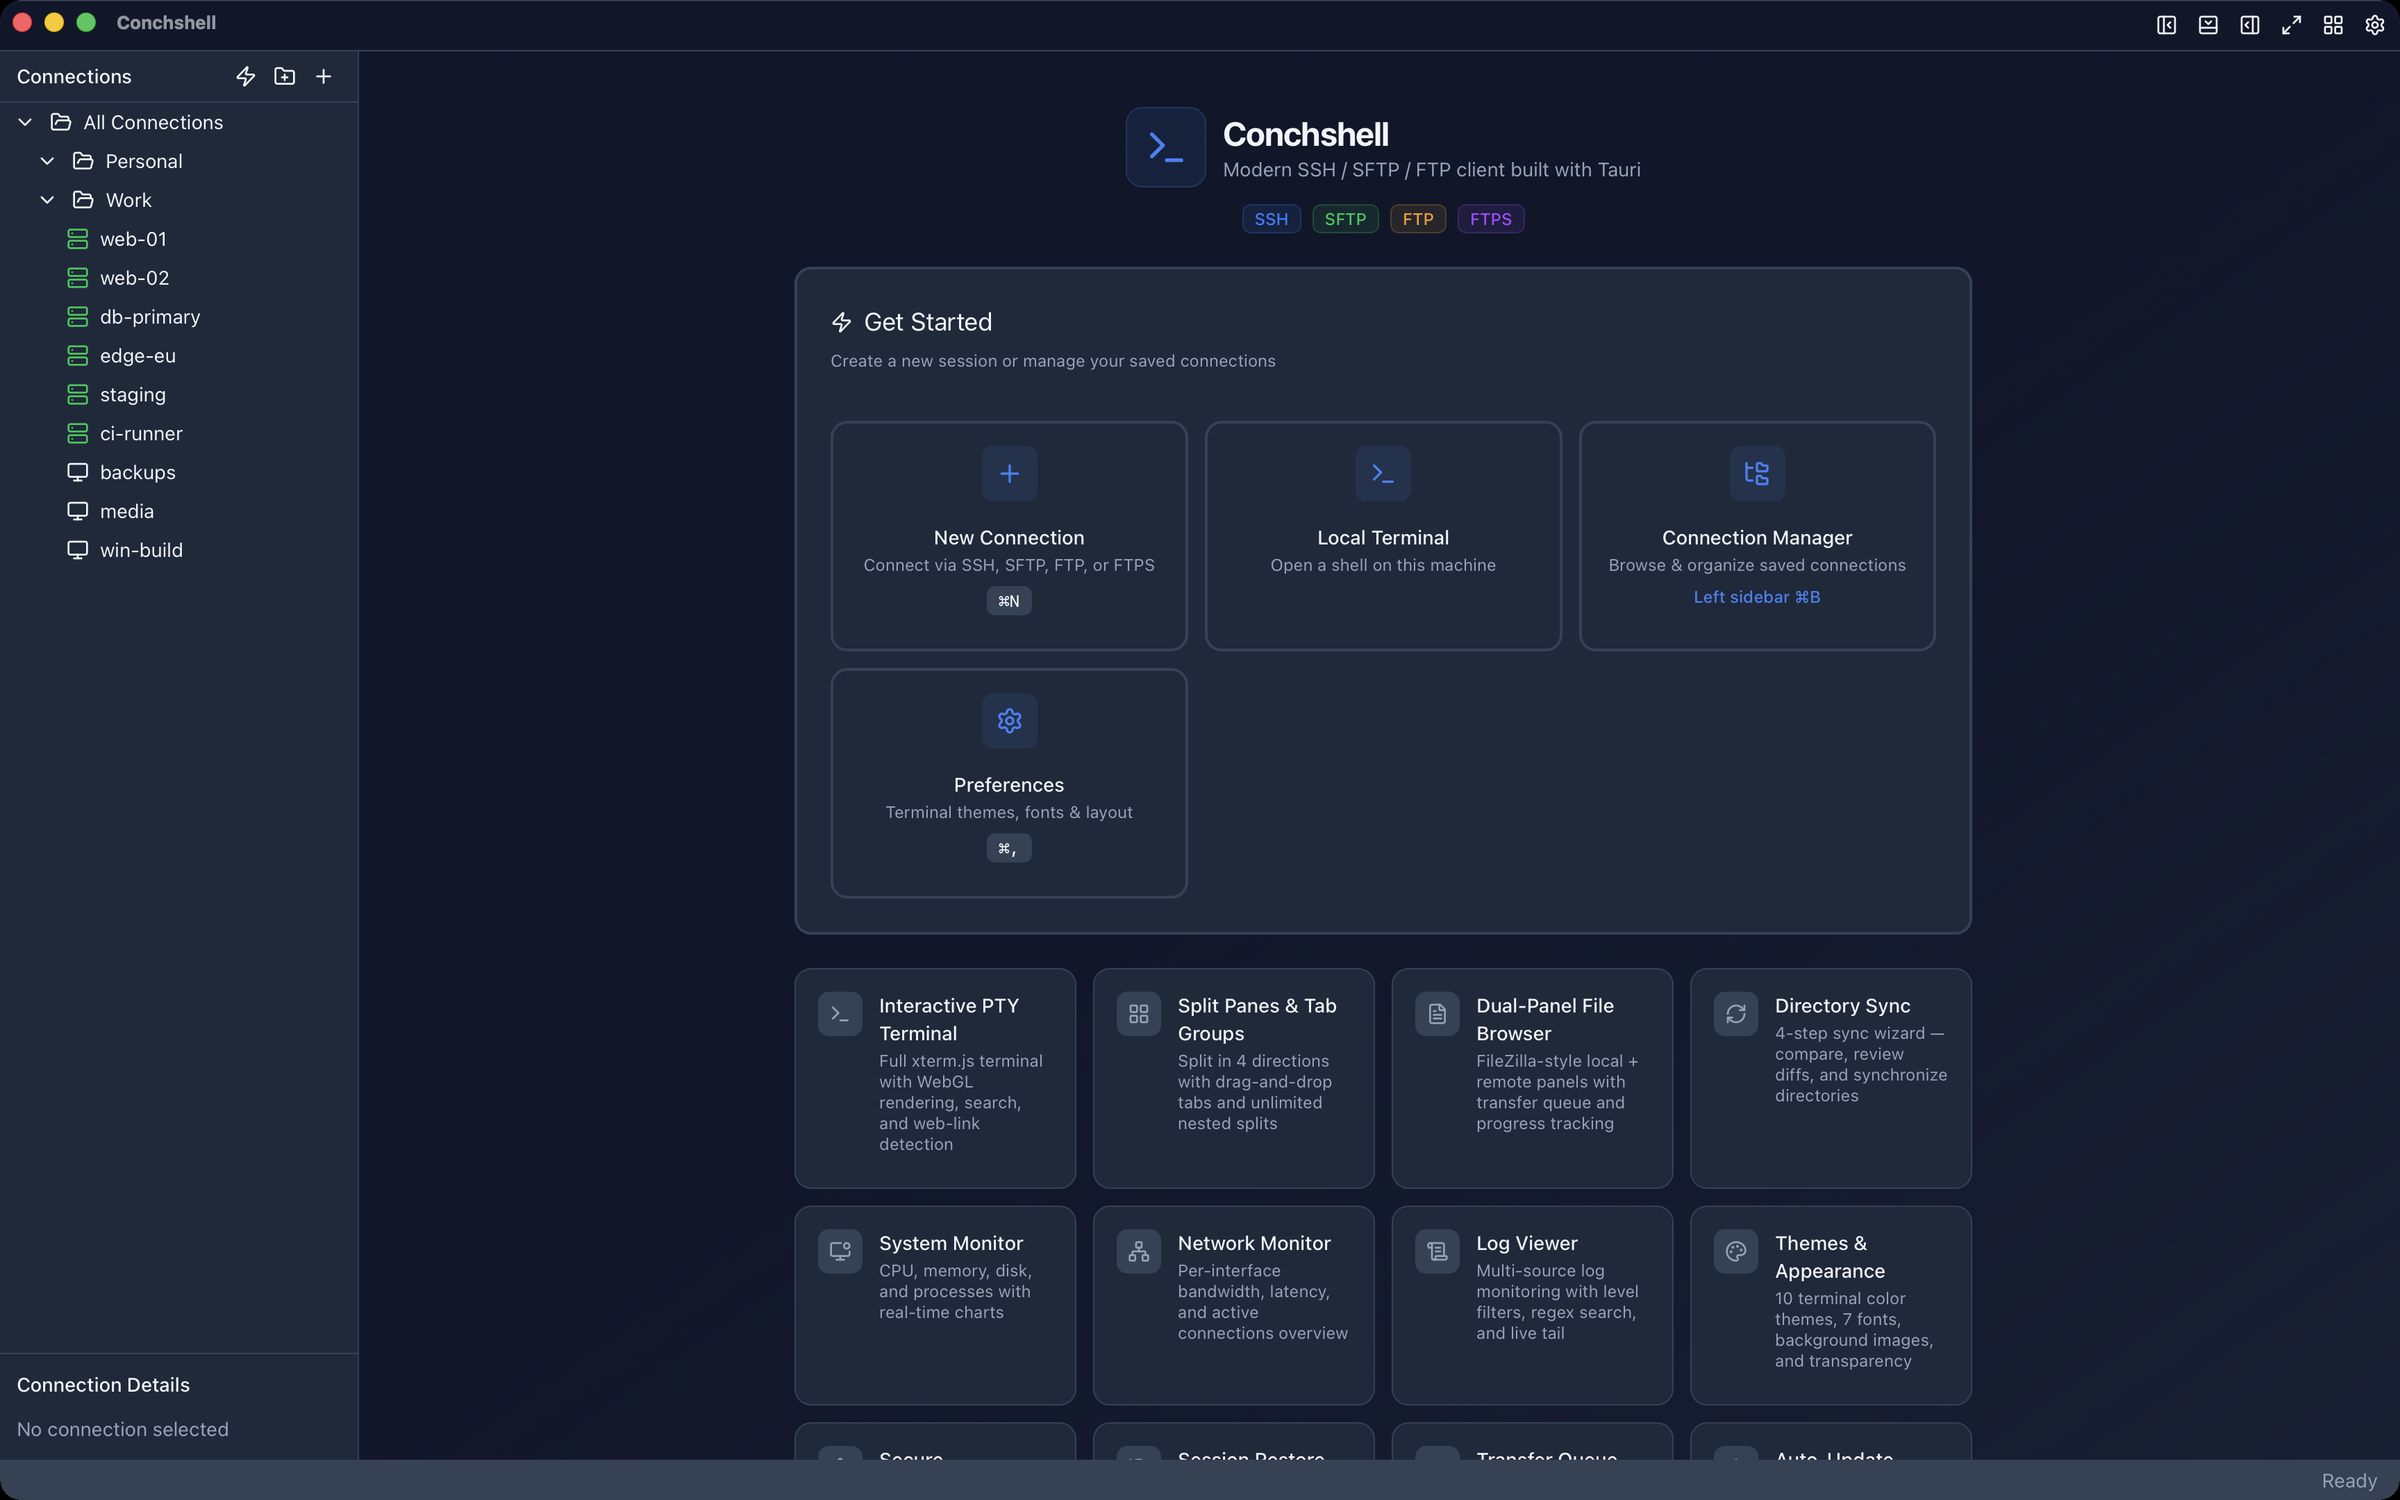Select the win-build connection
Viewport: 2400px width, 1500px height.
[179, 550]
